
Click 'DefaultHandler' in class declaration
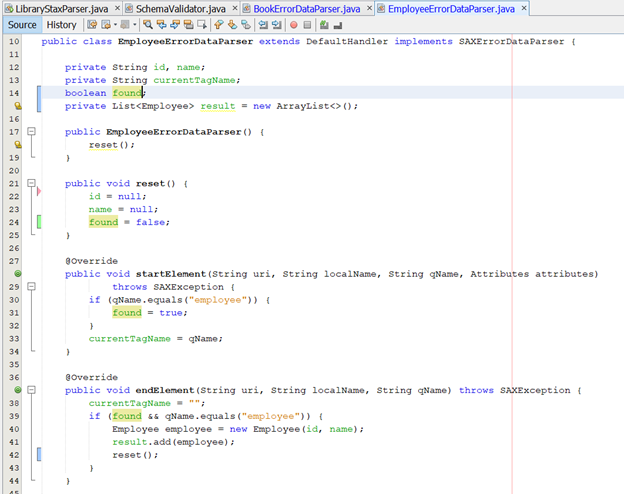pos(347,41)
